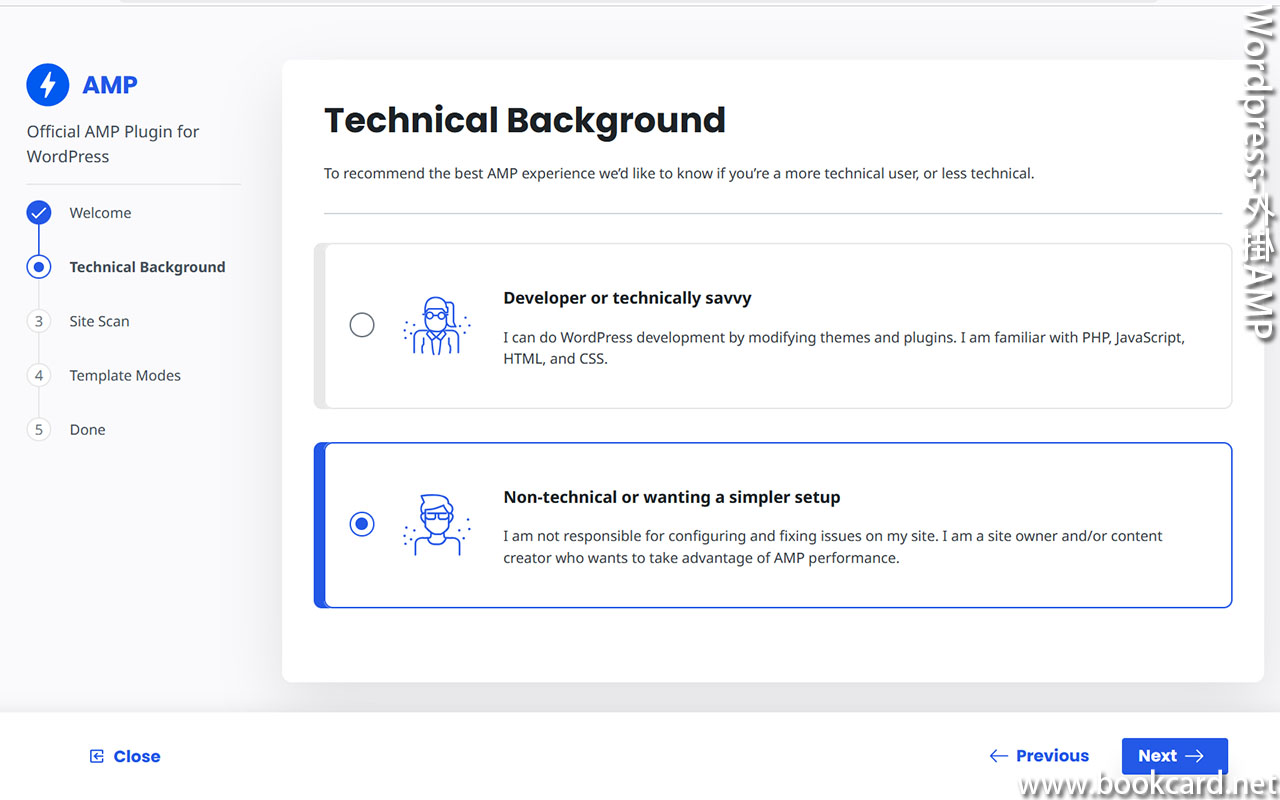Click the Non-technical or simpler setup heading

pos(671,497)
